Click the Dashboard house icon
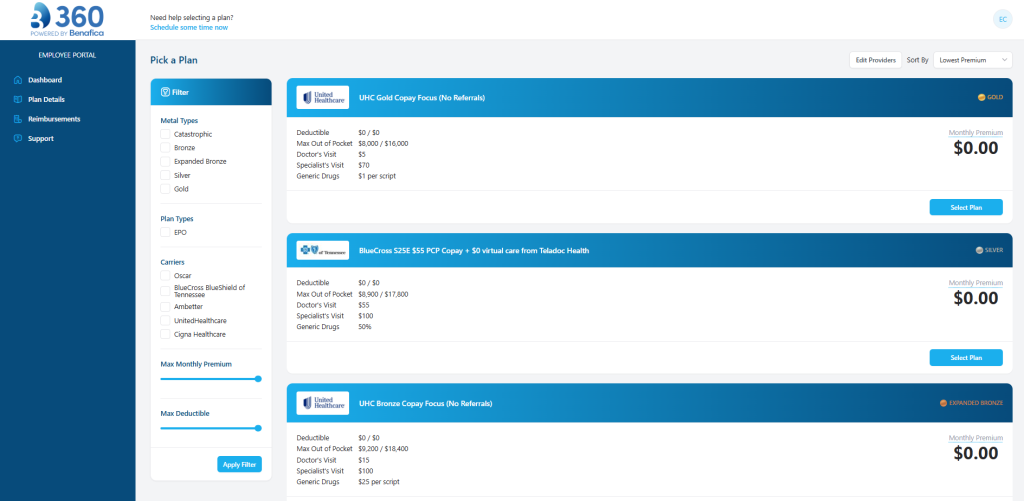1024x501 pixels. [18, 80]
